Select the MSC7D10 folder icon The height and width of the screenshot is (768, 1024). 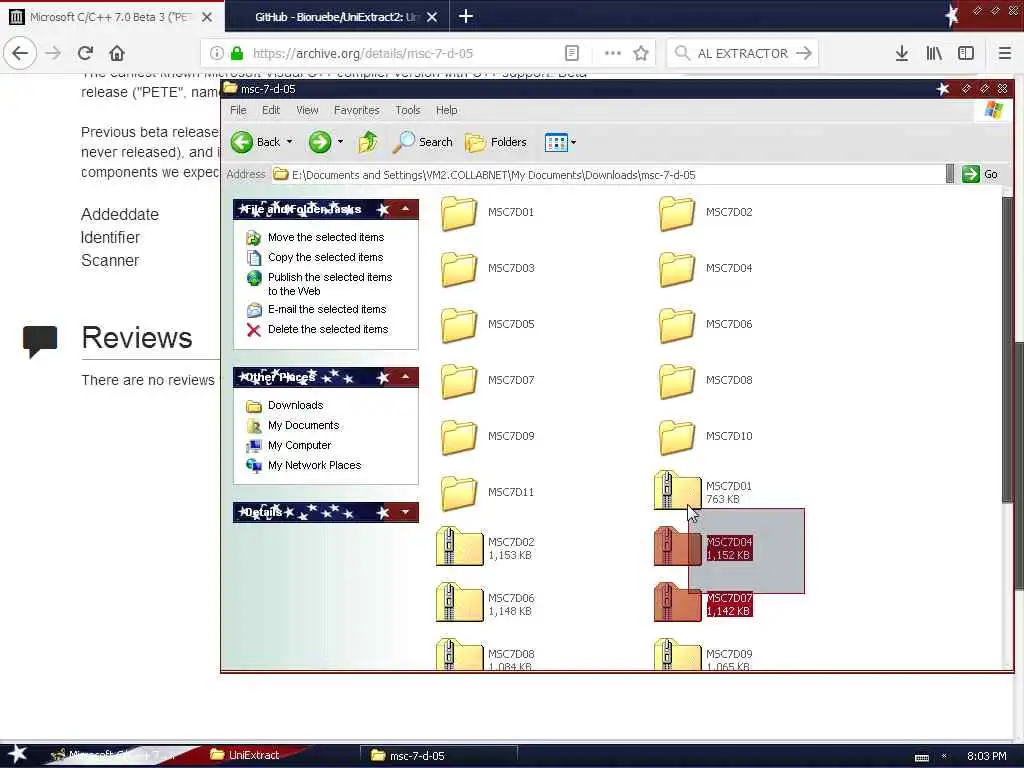coord(677,437)
